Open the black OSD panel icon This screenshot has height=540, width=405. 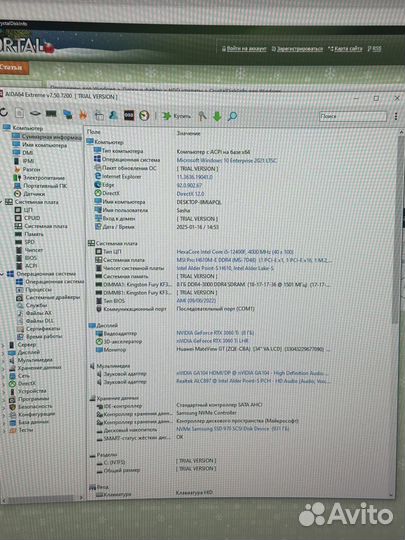click(129, 115)
